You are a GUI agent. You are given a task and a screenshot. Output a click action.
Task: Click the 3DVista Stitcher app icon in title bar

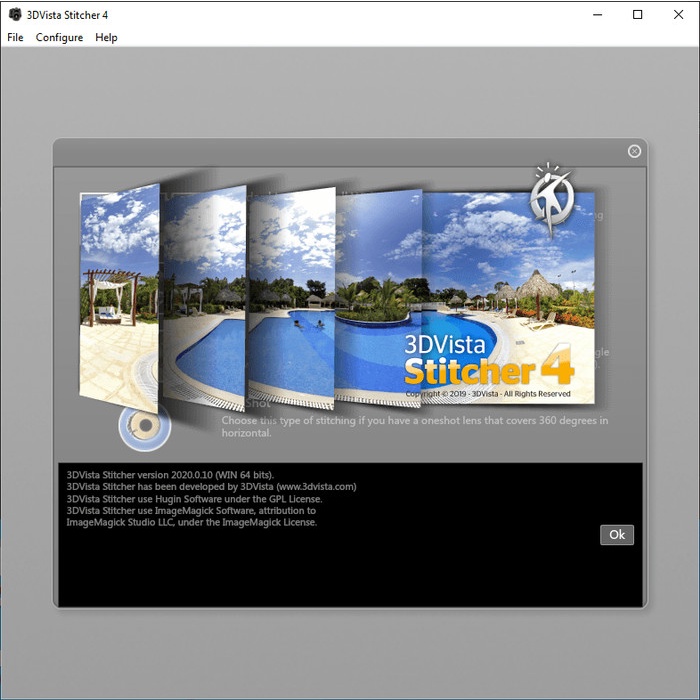tap(15, 15)
